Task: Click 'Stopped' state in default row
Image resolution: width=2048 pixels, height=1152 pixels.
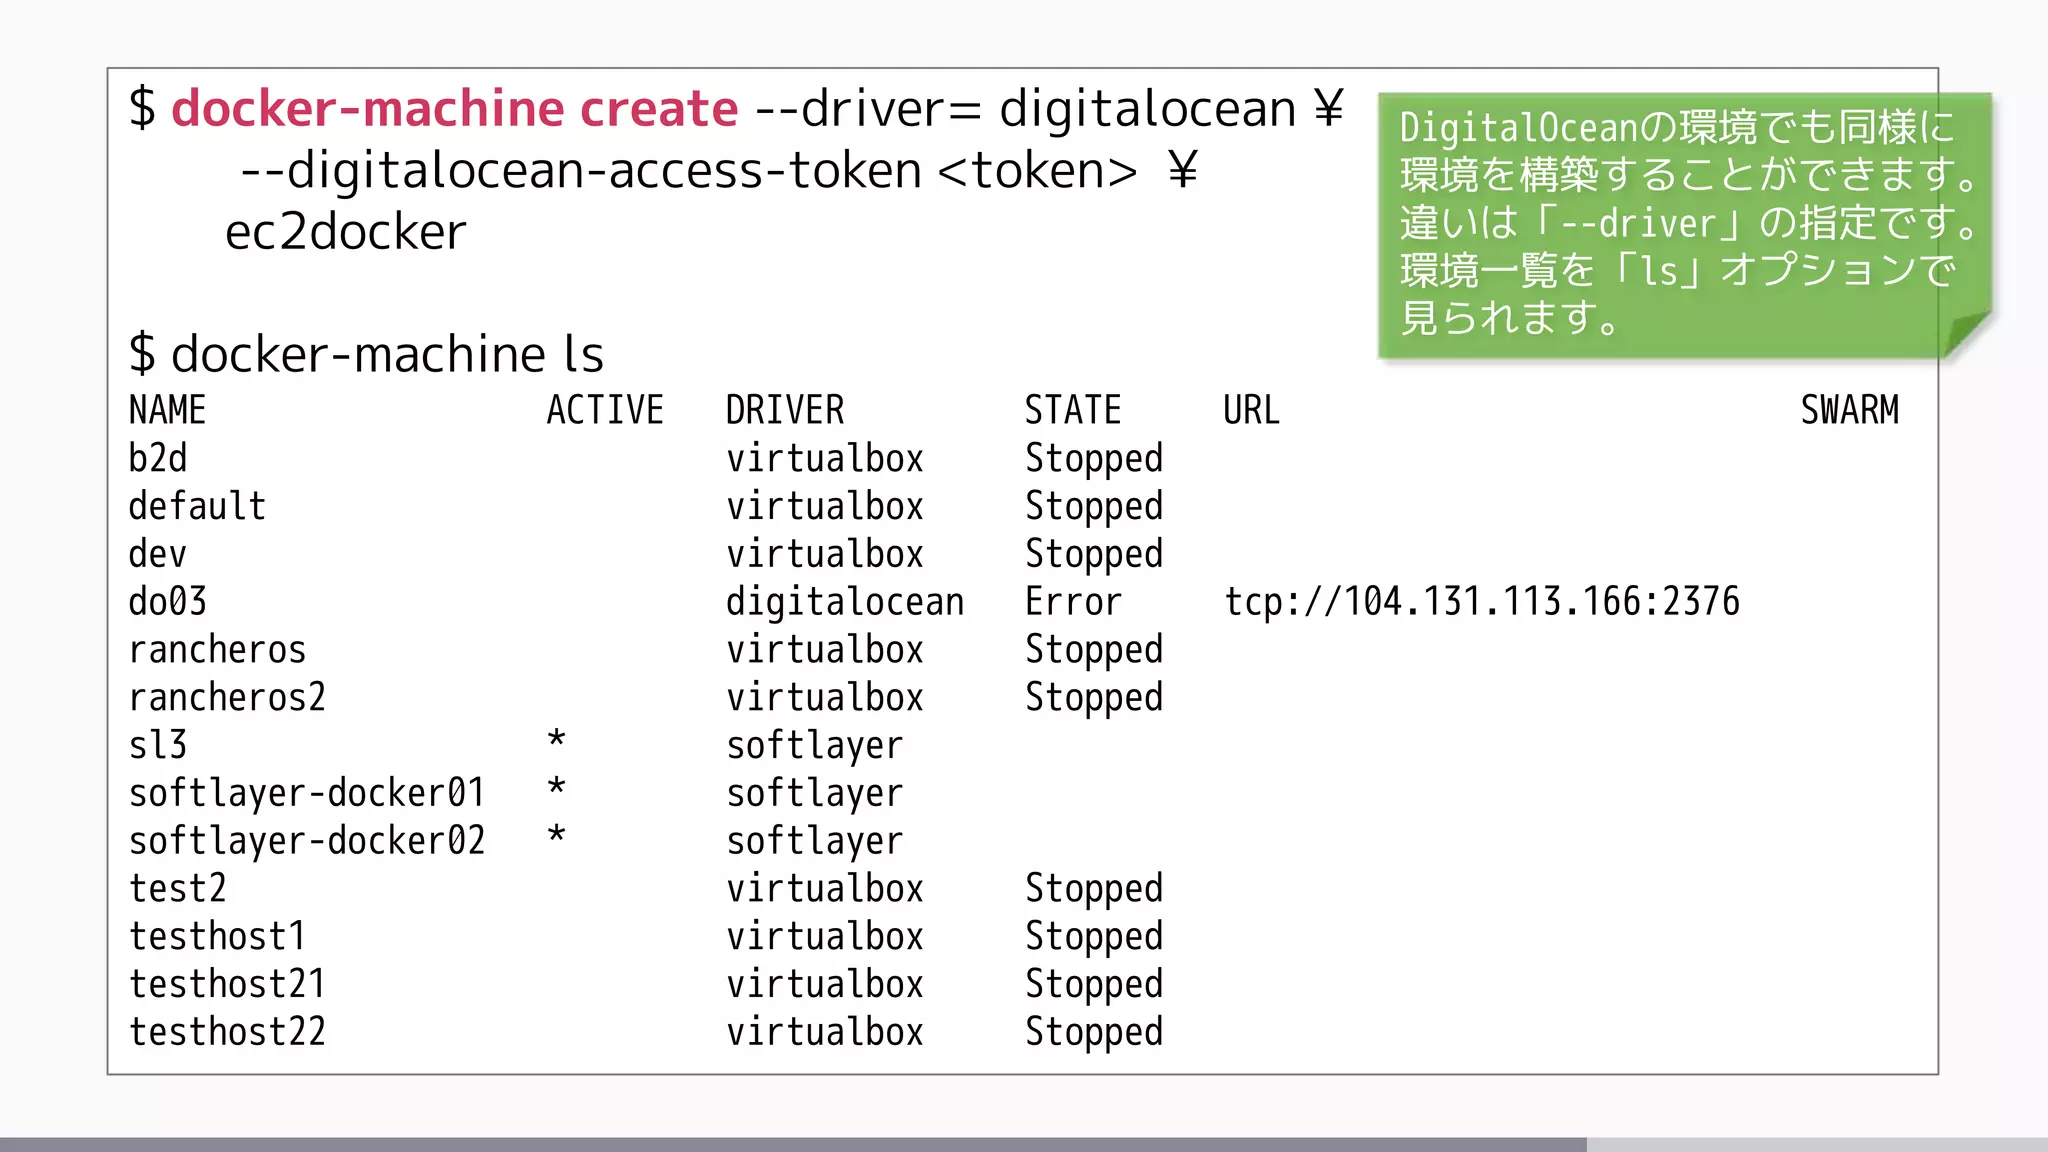Action: tap(1094, 507)
